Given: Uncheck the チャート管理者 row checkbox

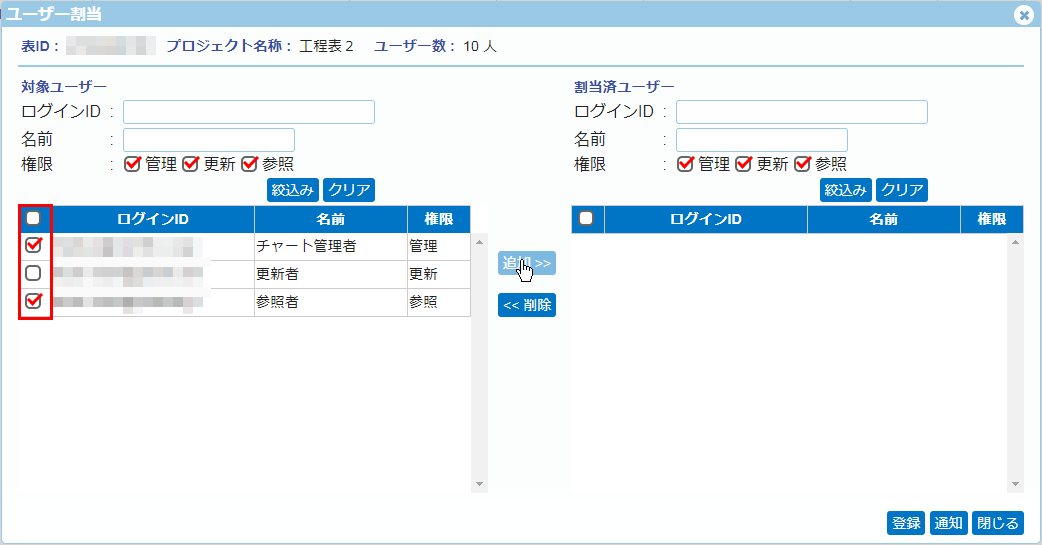Looking at the screenshot, I should pyautogui.click(x=33, y=245).
